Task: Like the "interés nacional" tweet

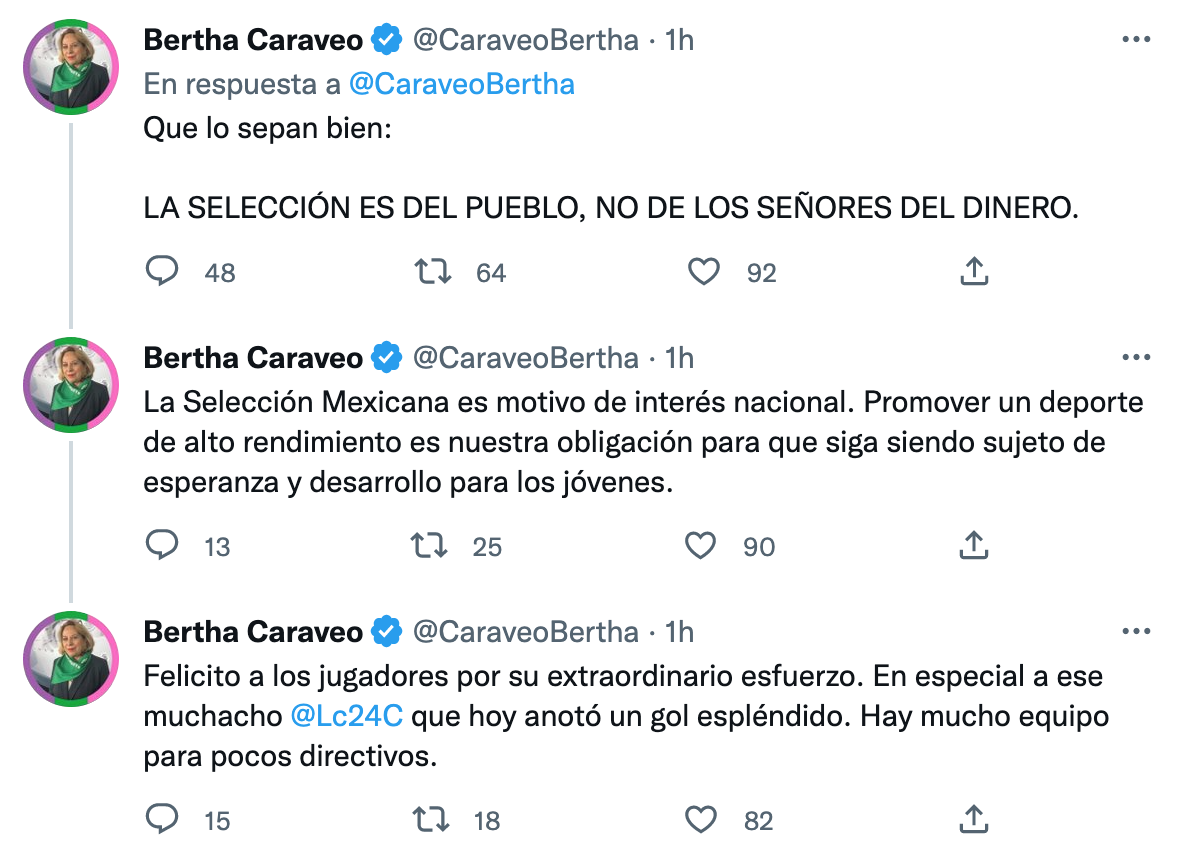Action: pyautogui.click(x=701, y=545)
